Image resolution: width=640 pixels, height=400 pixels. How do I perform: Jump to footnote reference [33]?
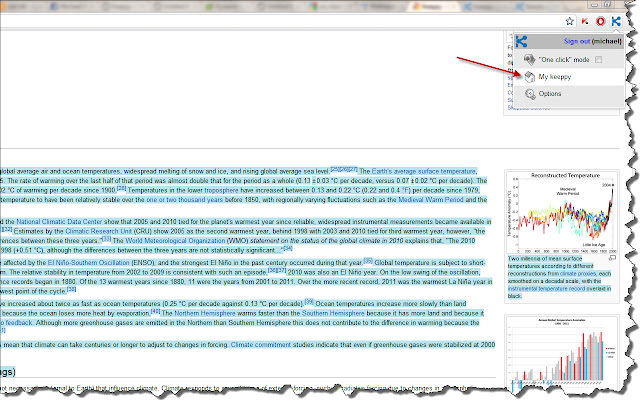click(107, 238)
